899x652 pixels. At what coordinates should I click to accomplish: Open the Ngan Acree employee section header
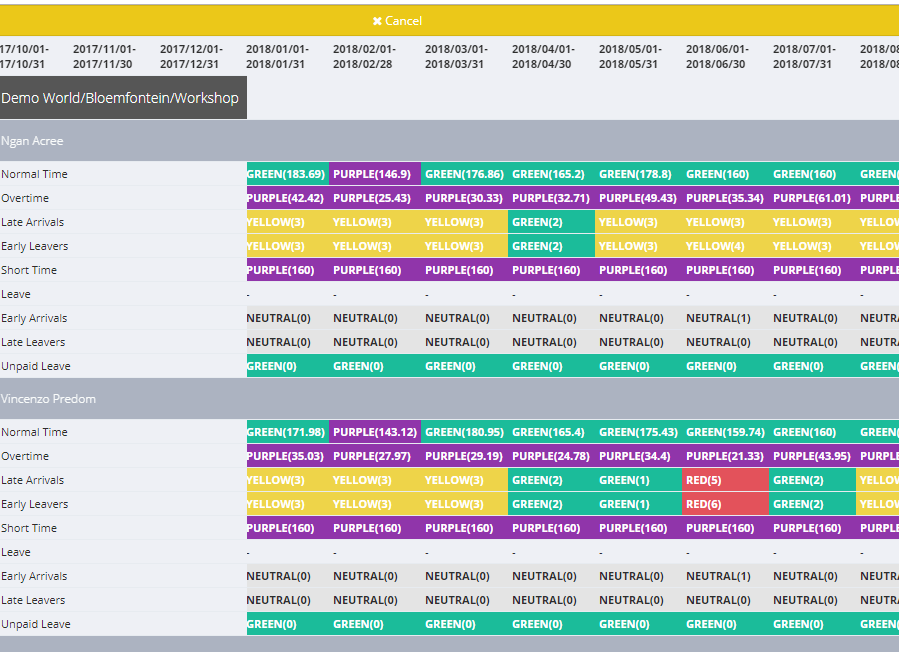pos(32,141)
